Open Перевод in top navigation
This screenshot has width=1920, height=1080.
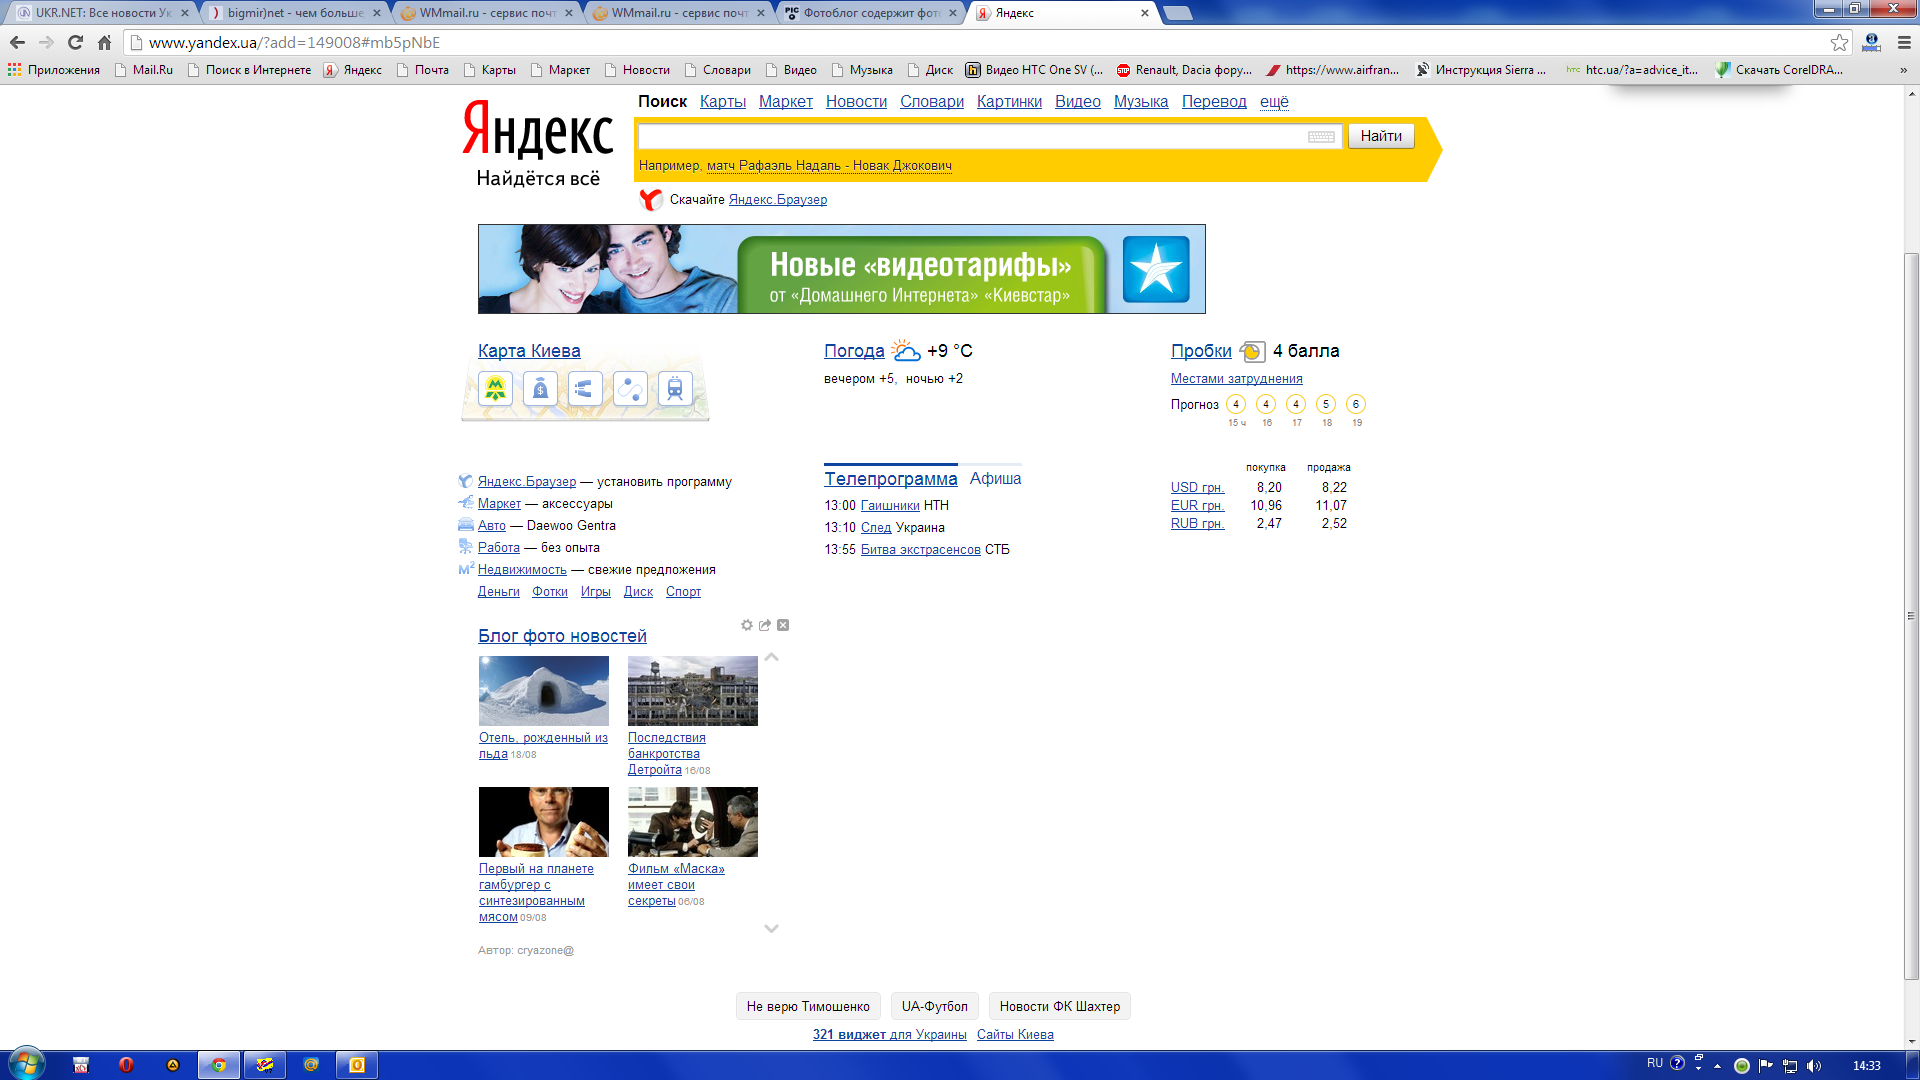click(1214, 102)
